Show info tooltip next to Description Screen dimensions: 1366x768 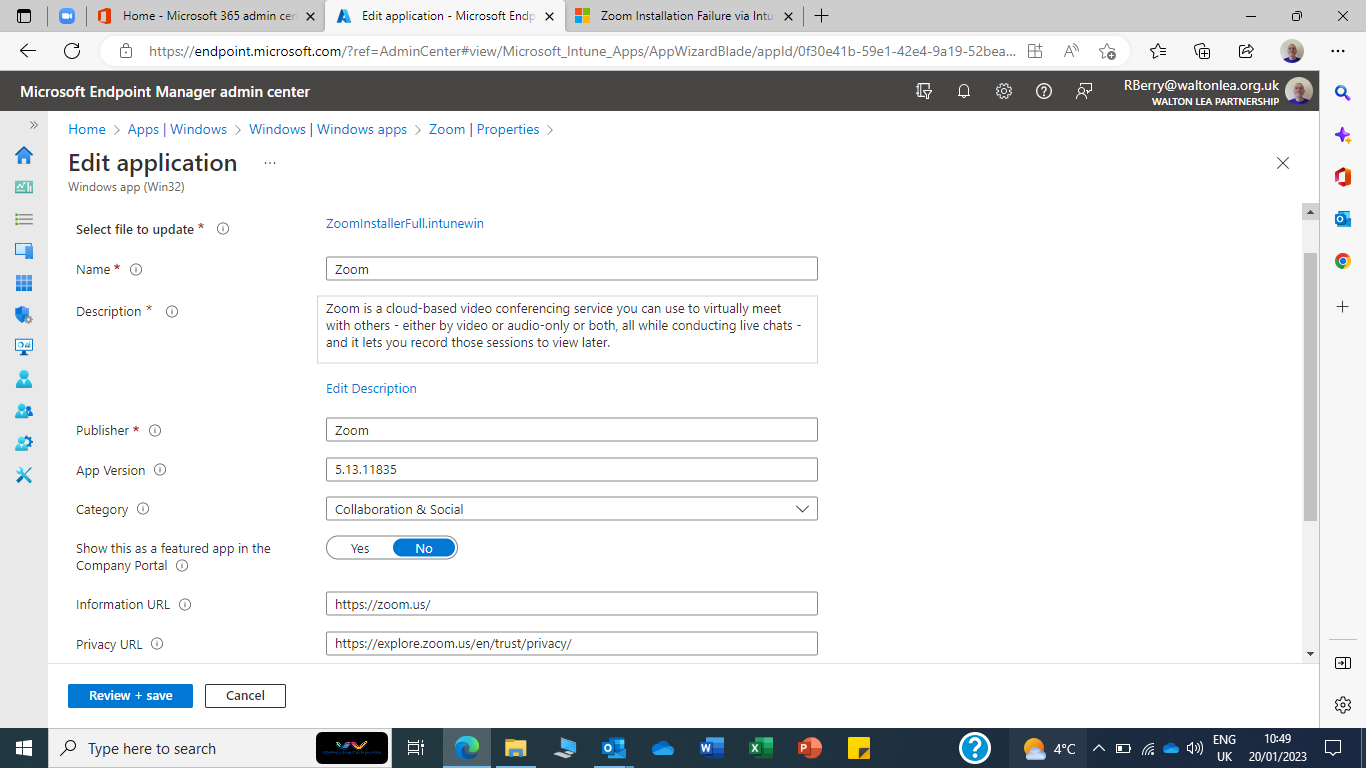pyautogui.click(x=172, y=311)
